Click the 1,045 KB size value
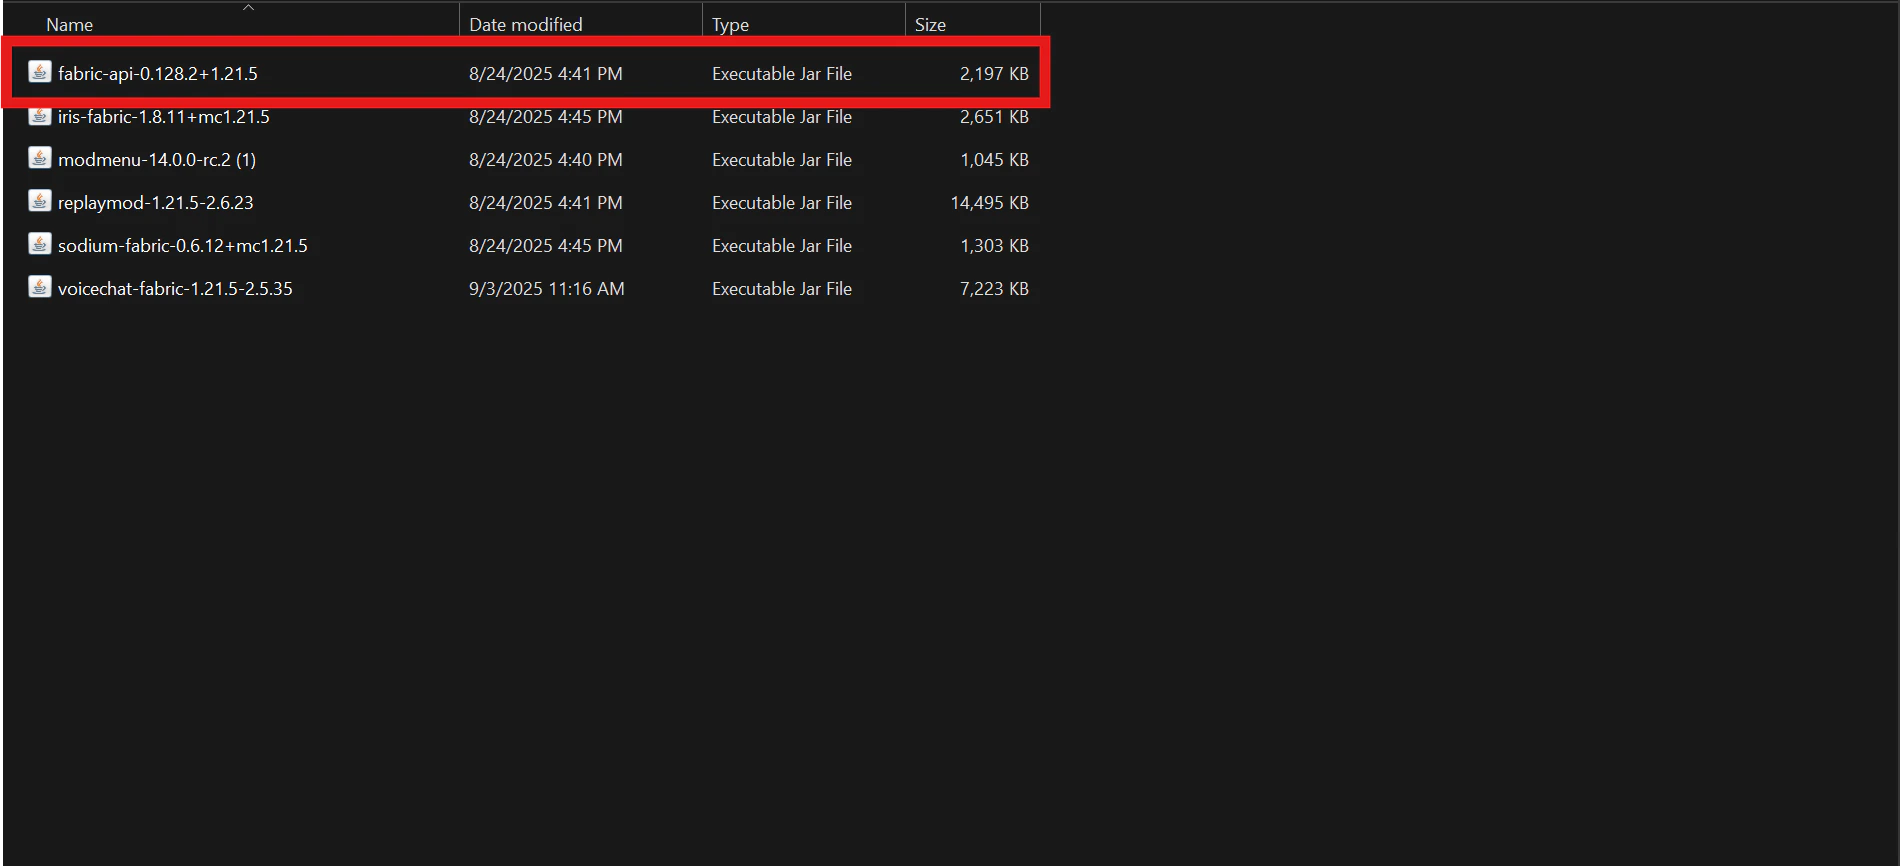1900x866 pixels. (x=994, y=160)
